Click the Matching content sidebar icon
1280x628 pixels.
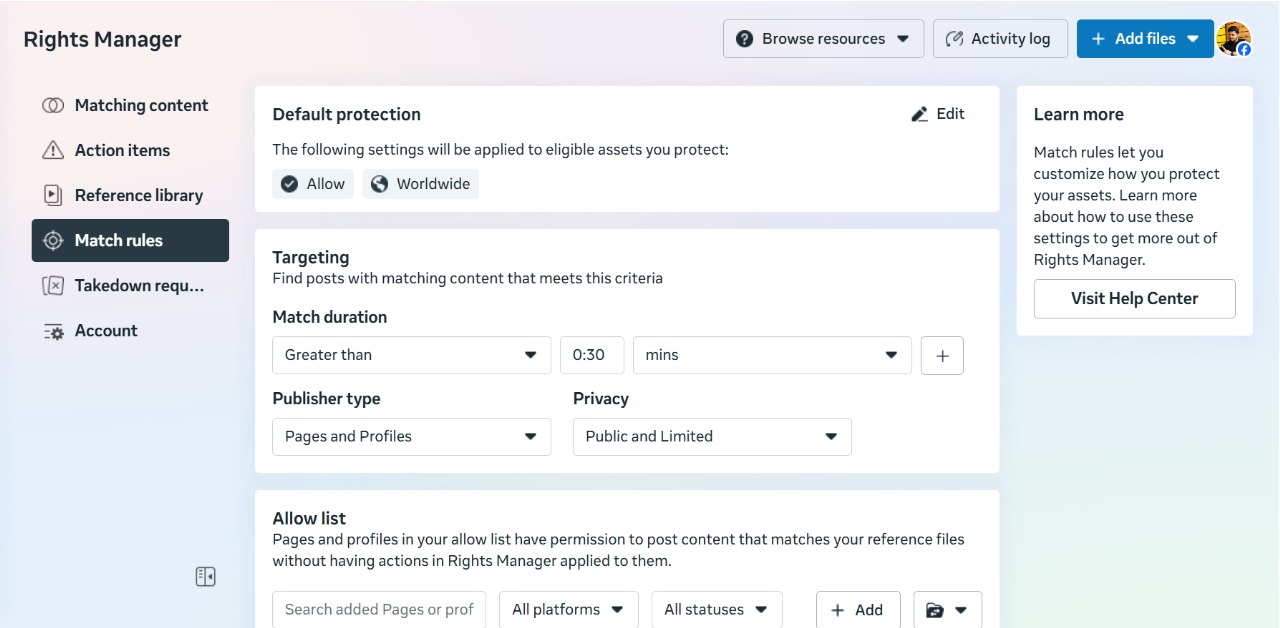(x=53, y=106)
